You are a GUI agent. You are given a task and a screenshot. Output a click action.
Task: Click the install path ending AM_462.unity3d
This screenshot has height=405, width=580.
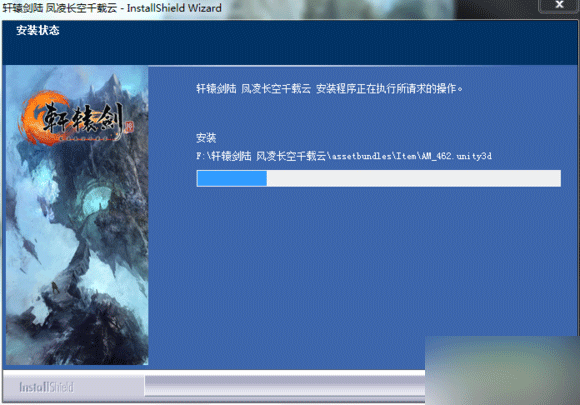344,156
